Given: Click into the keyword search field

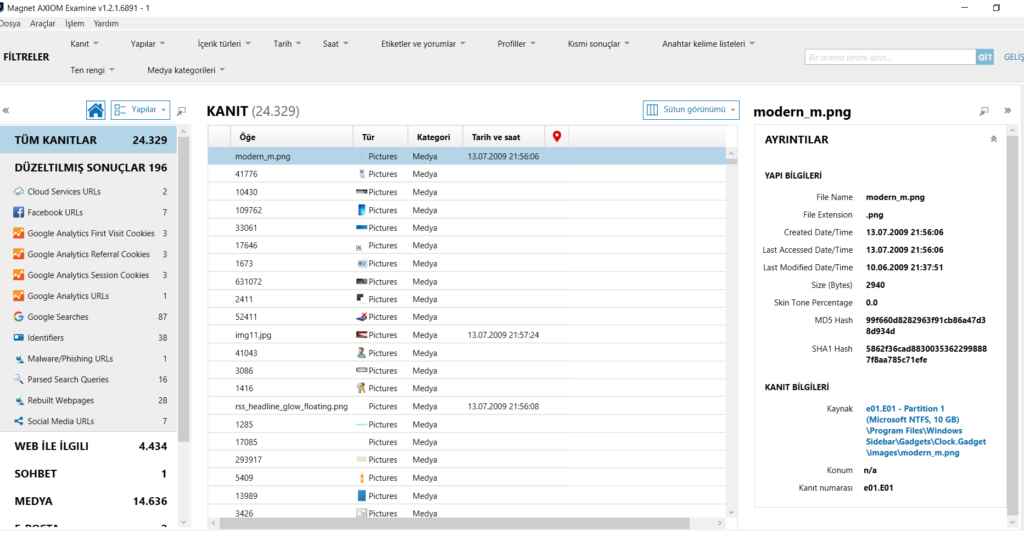Looking at the screenshot, I should coord(888,58).
